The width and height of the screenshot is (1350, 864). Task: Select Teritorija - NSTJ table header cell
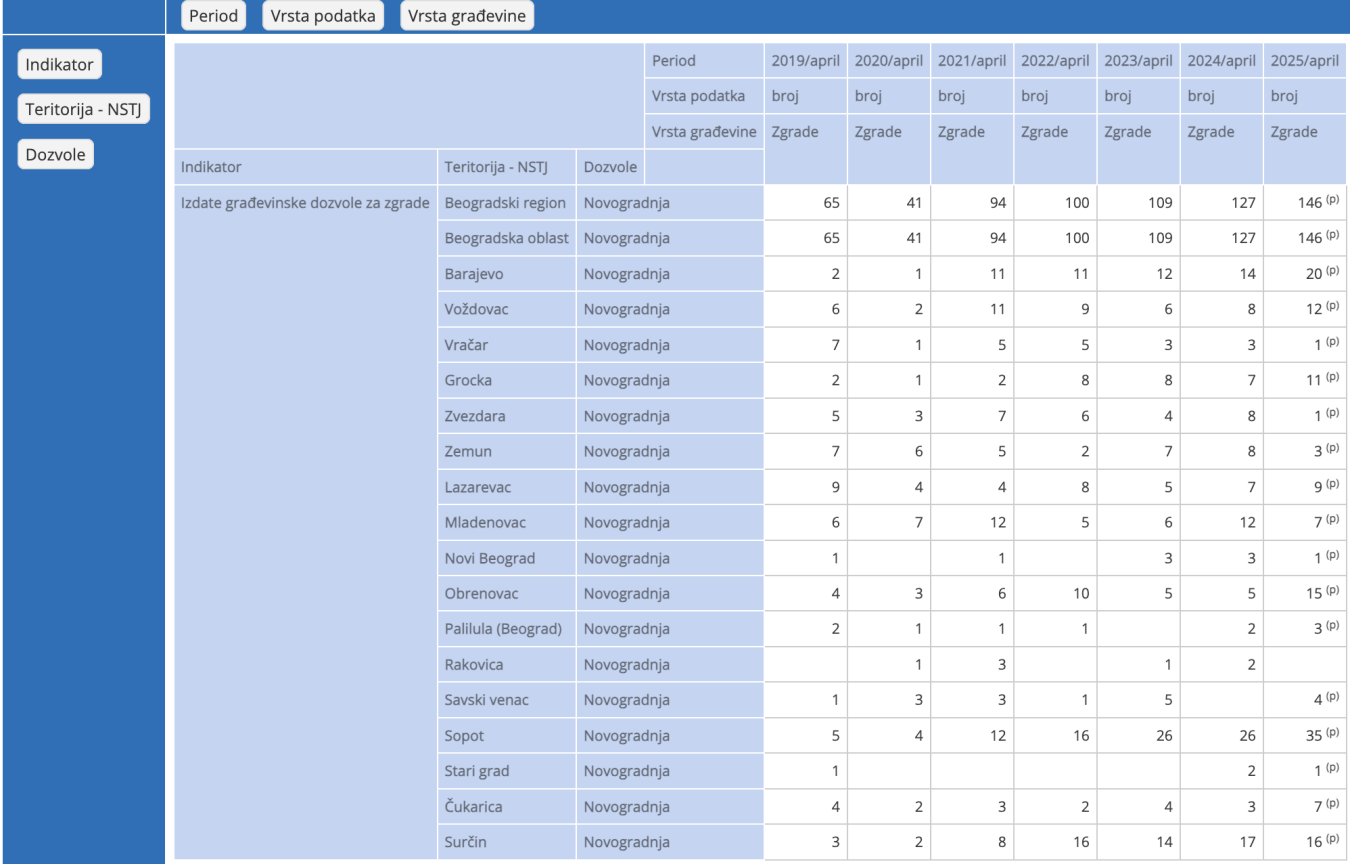[496, 167]
